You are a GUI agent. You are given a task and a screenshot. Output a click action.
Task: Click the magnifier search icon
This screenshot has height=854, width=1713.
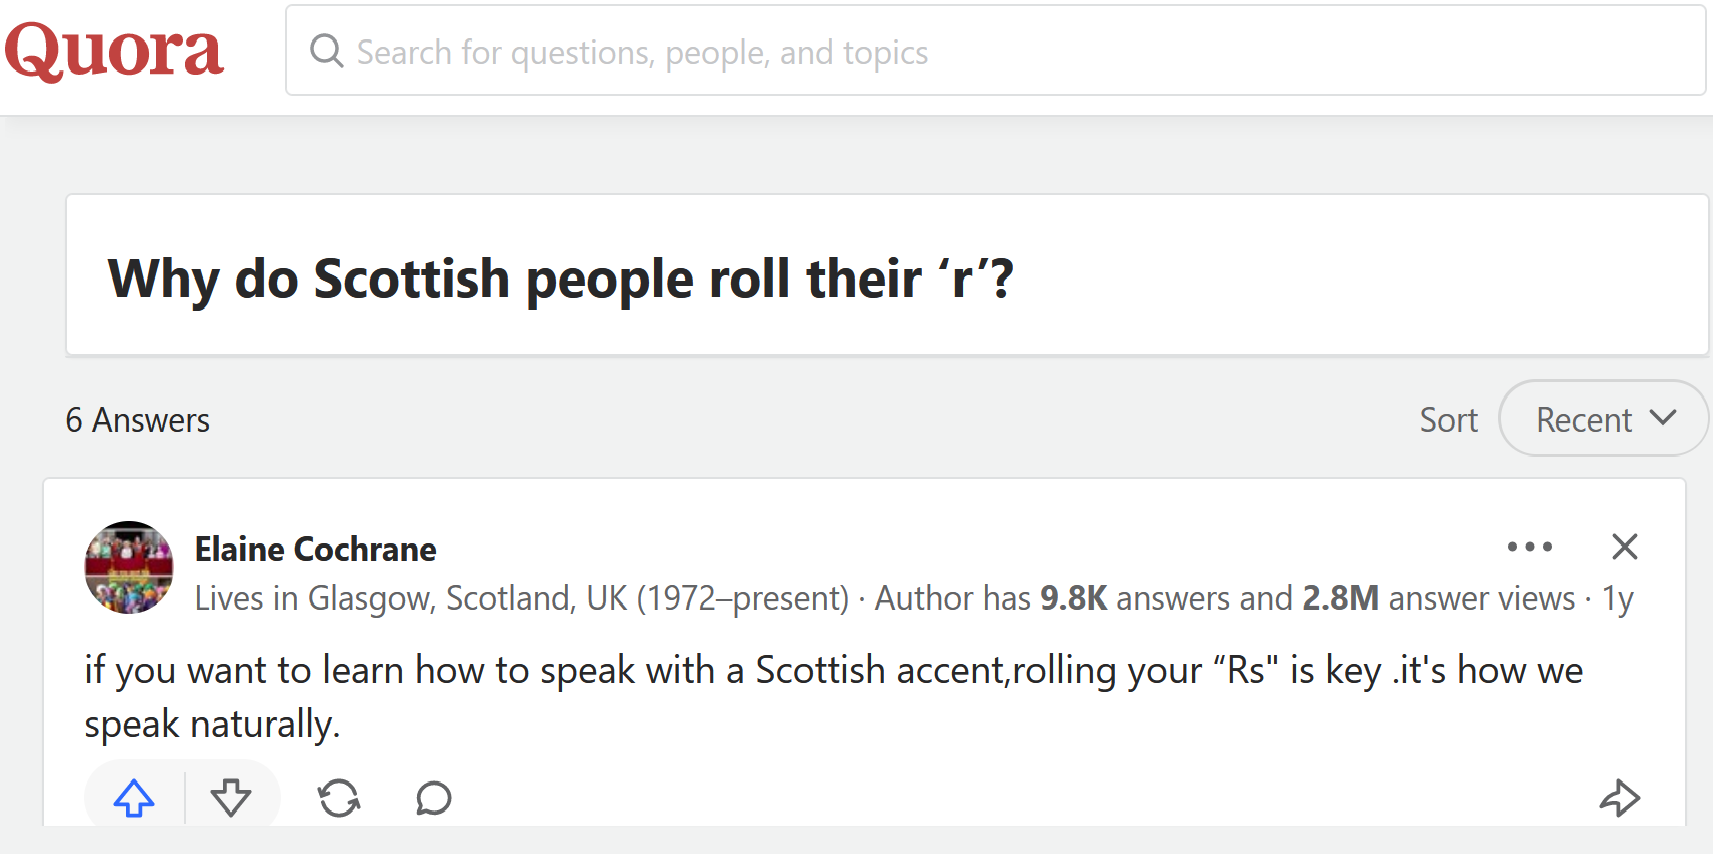[326, 50]
